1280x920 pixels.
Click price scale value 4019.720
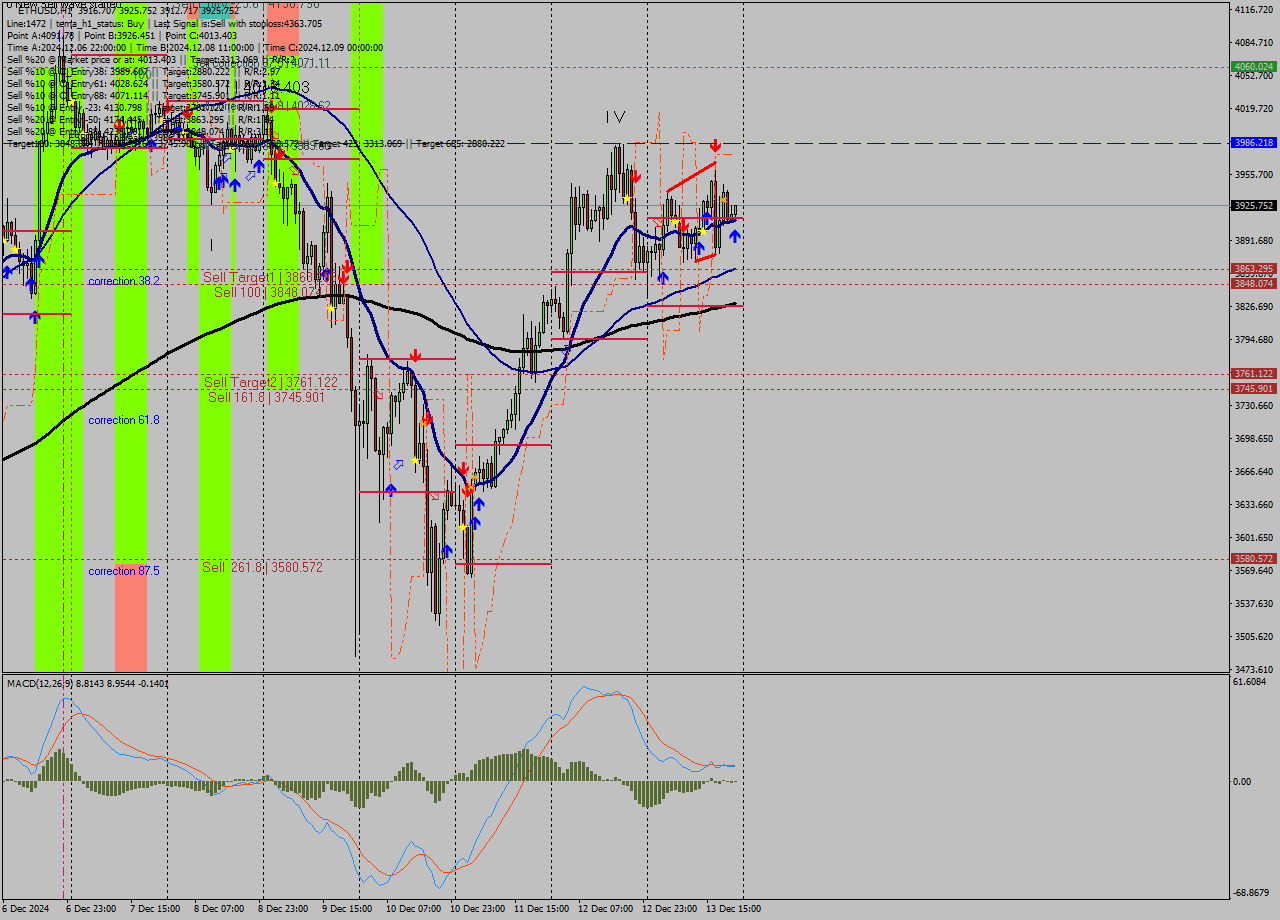click(x=1254, y=108)
